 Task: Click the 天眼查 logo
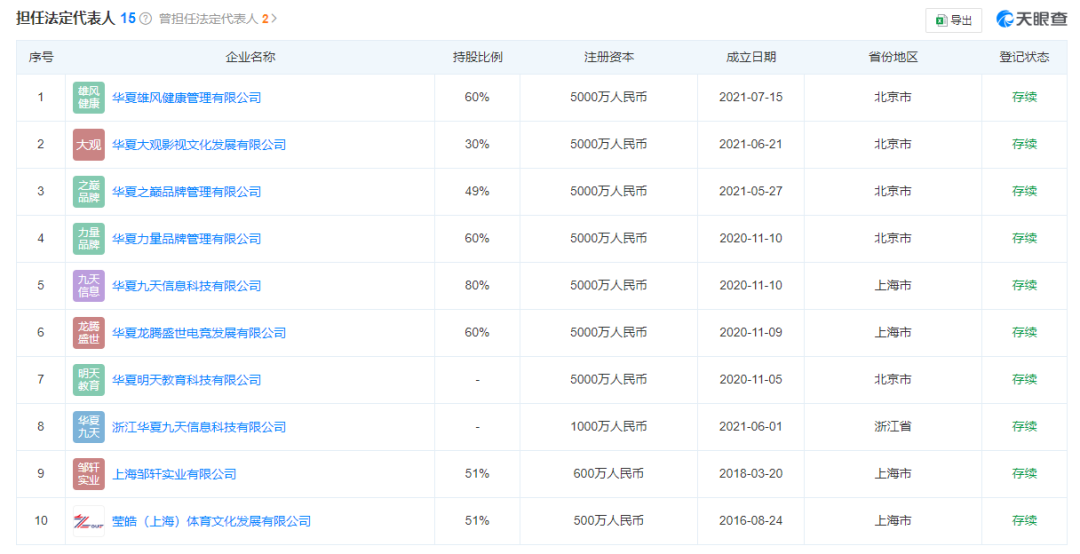click(x=1032, y=19)
